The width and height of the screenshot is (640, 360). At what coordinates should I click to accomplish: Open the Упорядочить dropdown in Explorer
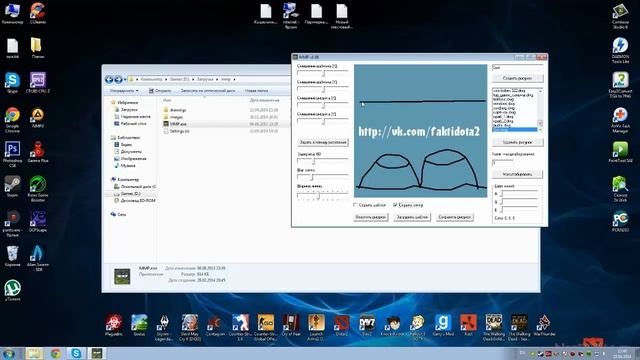pos(124,91)
